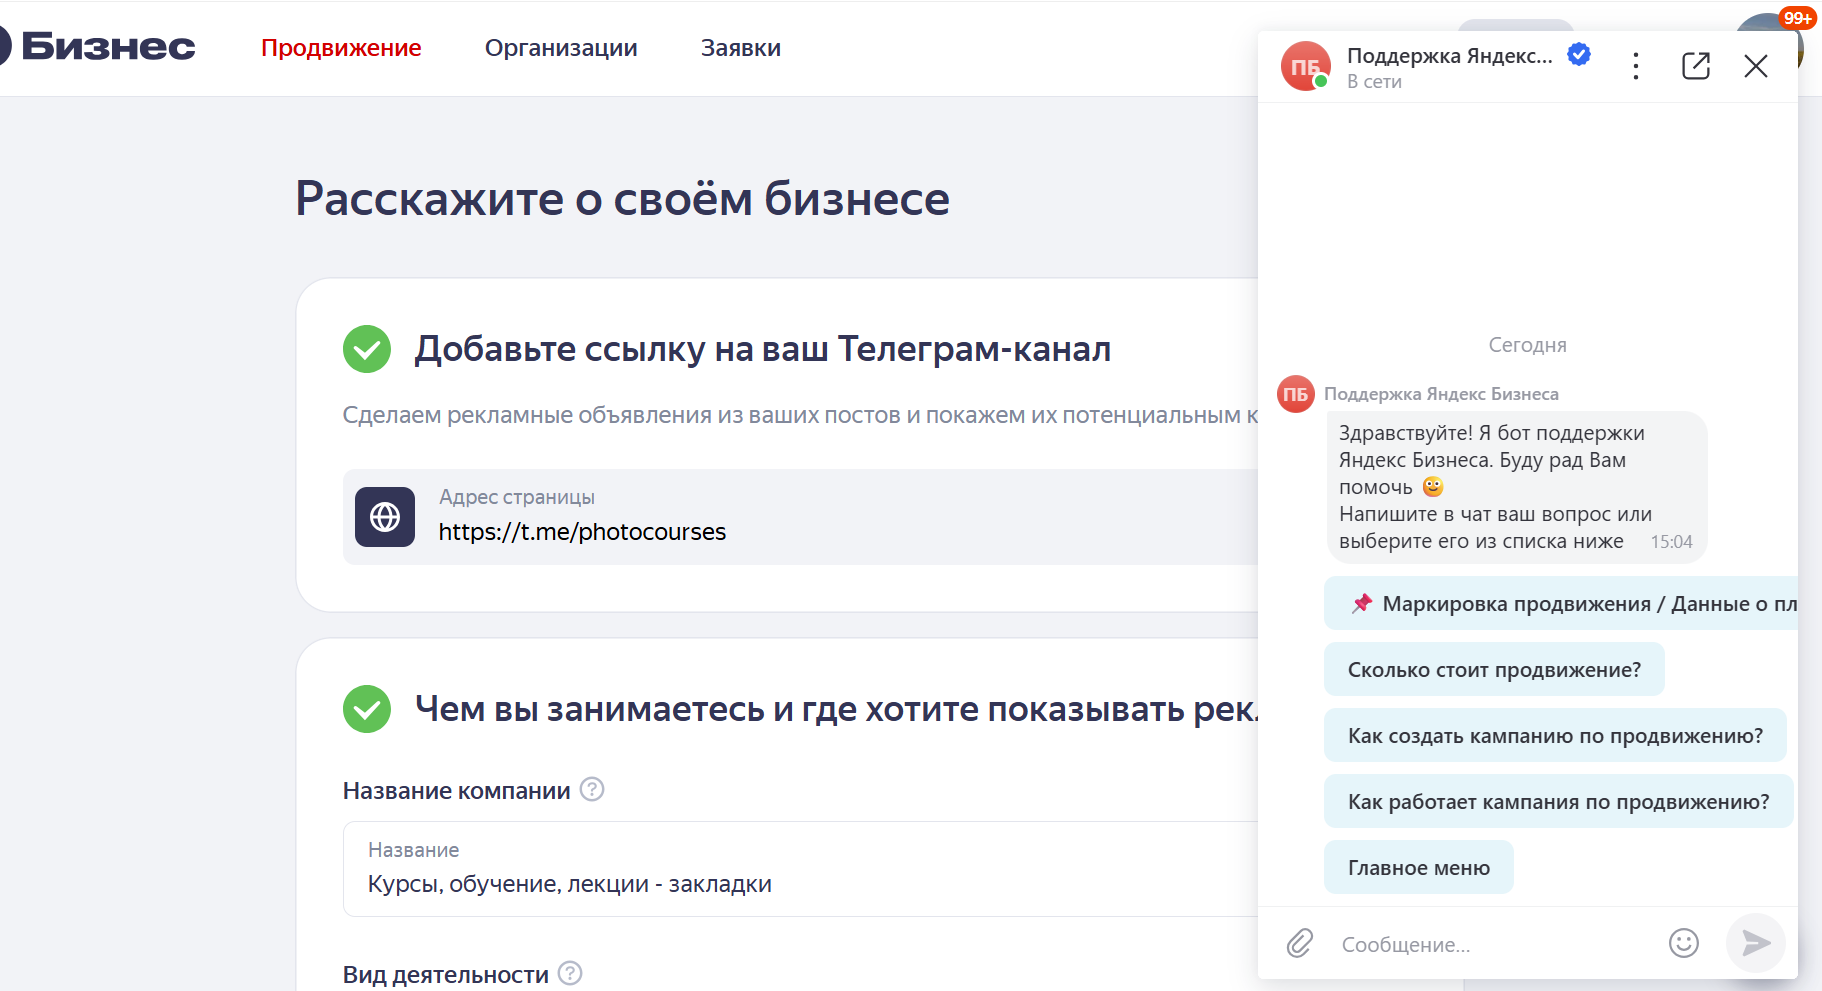Close the support chat panel
Screen dimensions: 1822x991
pos(1756,66)
